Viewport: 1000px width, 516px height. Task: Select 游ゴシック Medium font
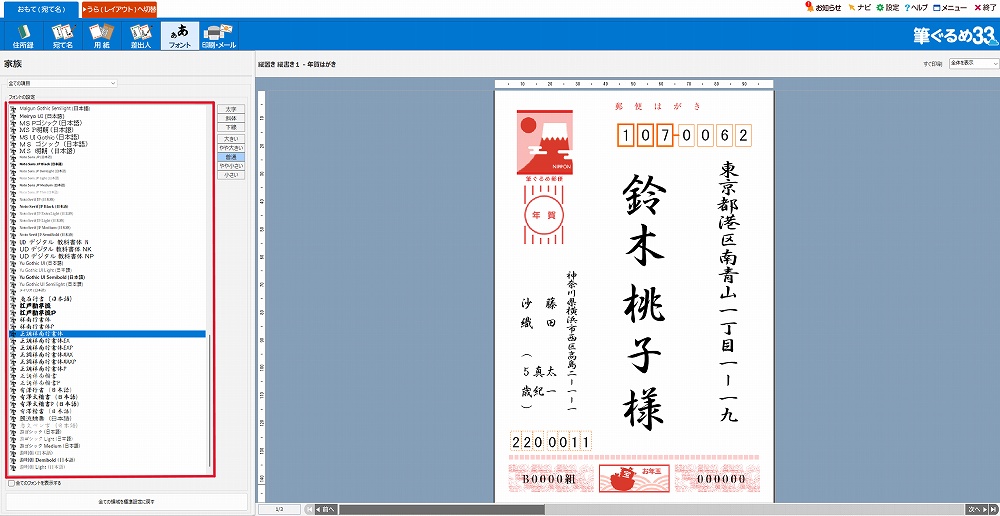click(50, 445)
